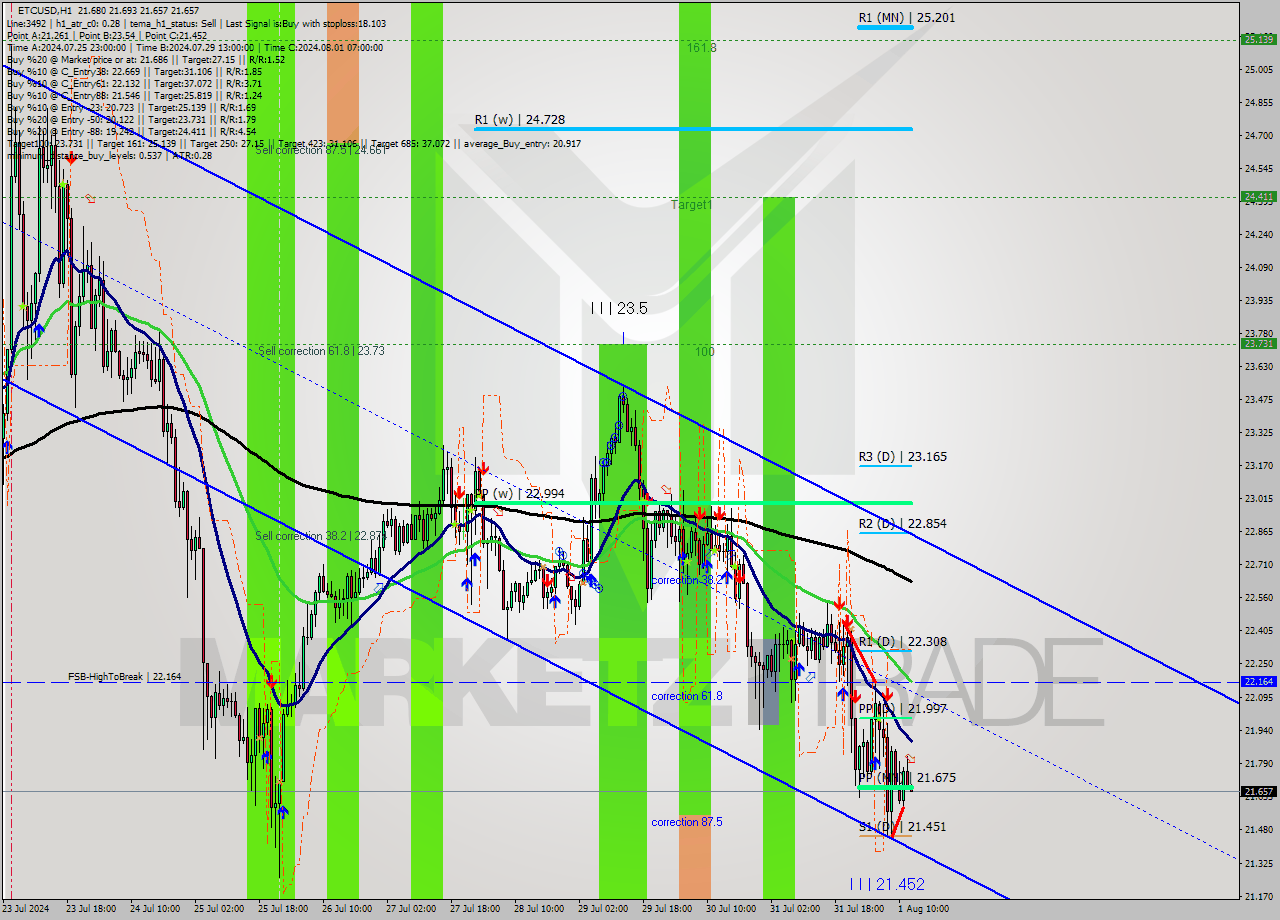The width and height of the screenshot is (1280, 920).
Task: Click the 161.8 Fibonacci label
Action: [701, 47]
